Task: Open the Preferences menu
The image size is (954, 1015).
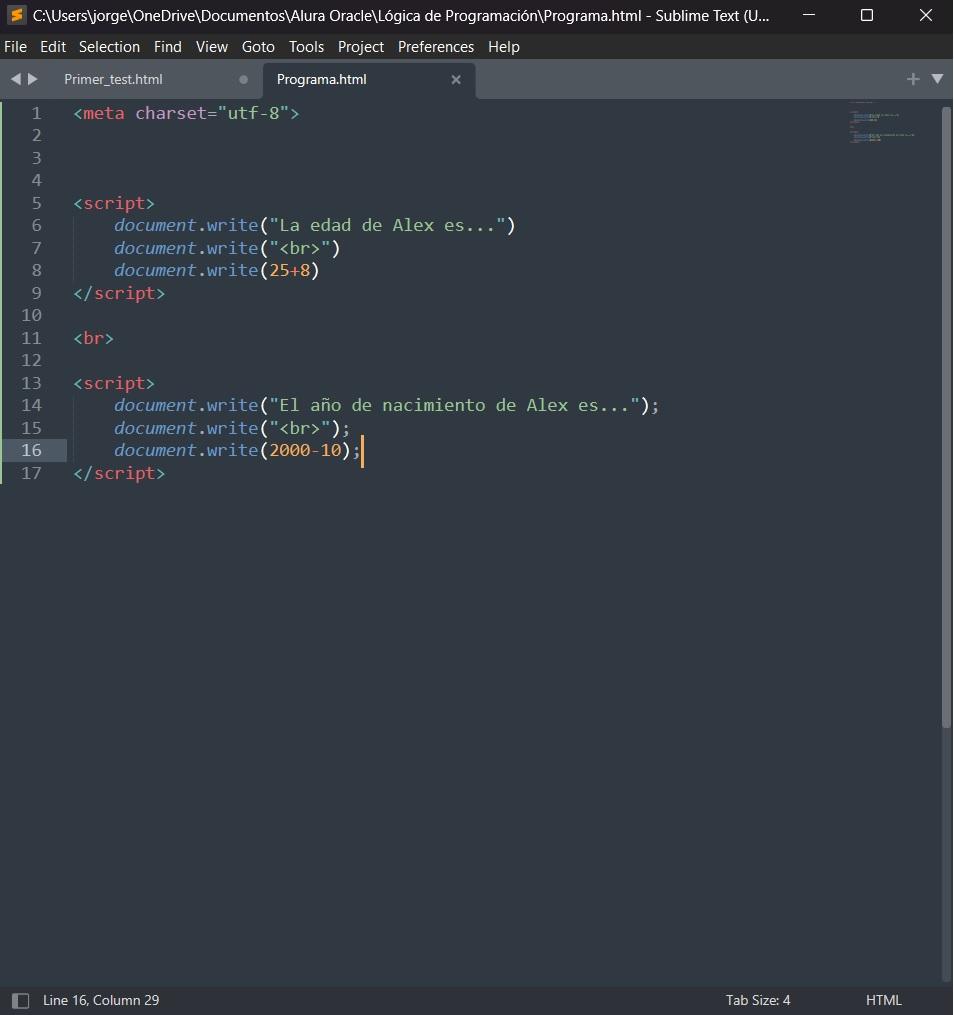Action: tap(435, 47)
